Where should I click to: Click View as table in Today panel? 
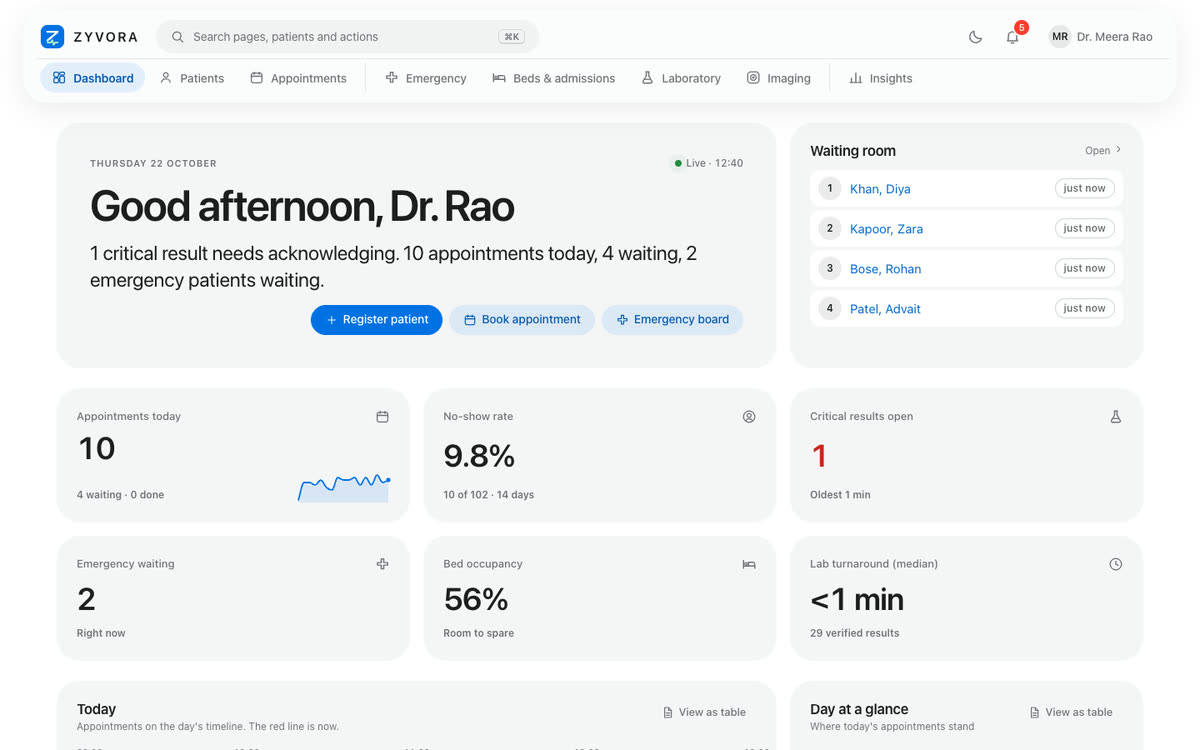tap(704, 712)
